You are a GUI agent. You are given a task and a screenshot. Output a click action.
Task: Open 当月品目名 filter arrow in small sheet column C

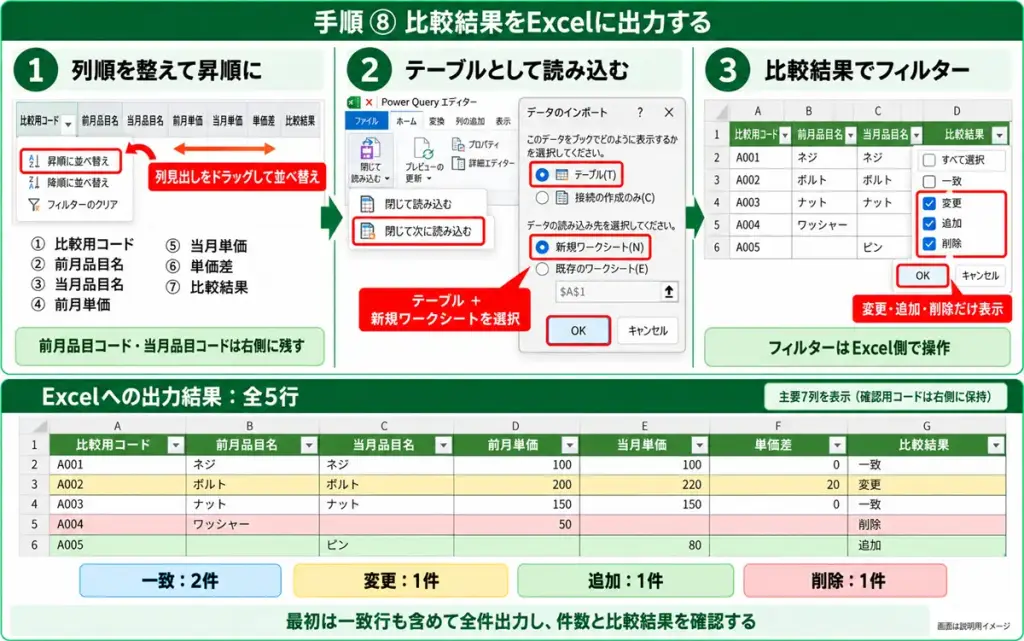916,135
